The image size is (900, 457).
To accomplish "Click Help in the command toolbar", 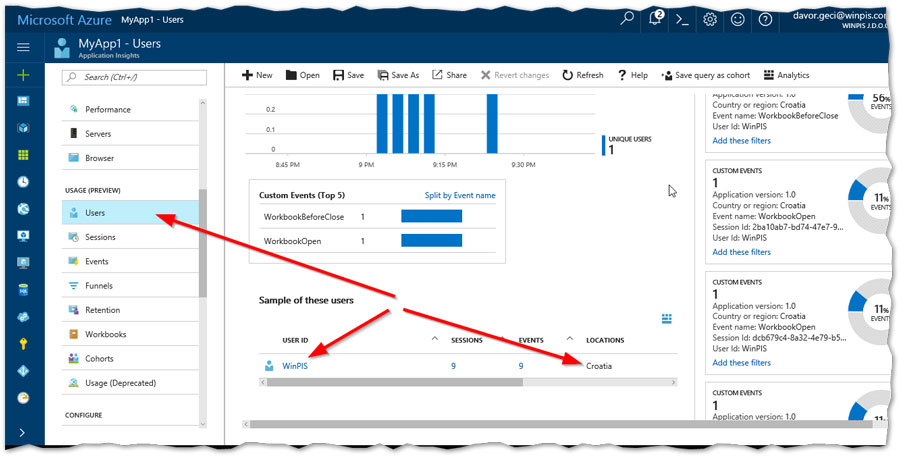I will click(633, 75).
